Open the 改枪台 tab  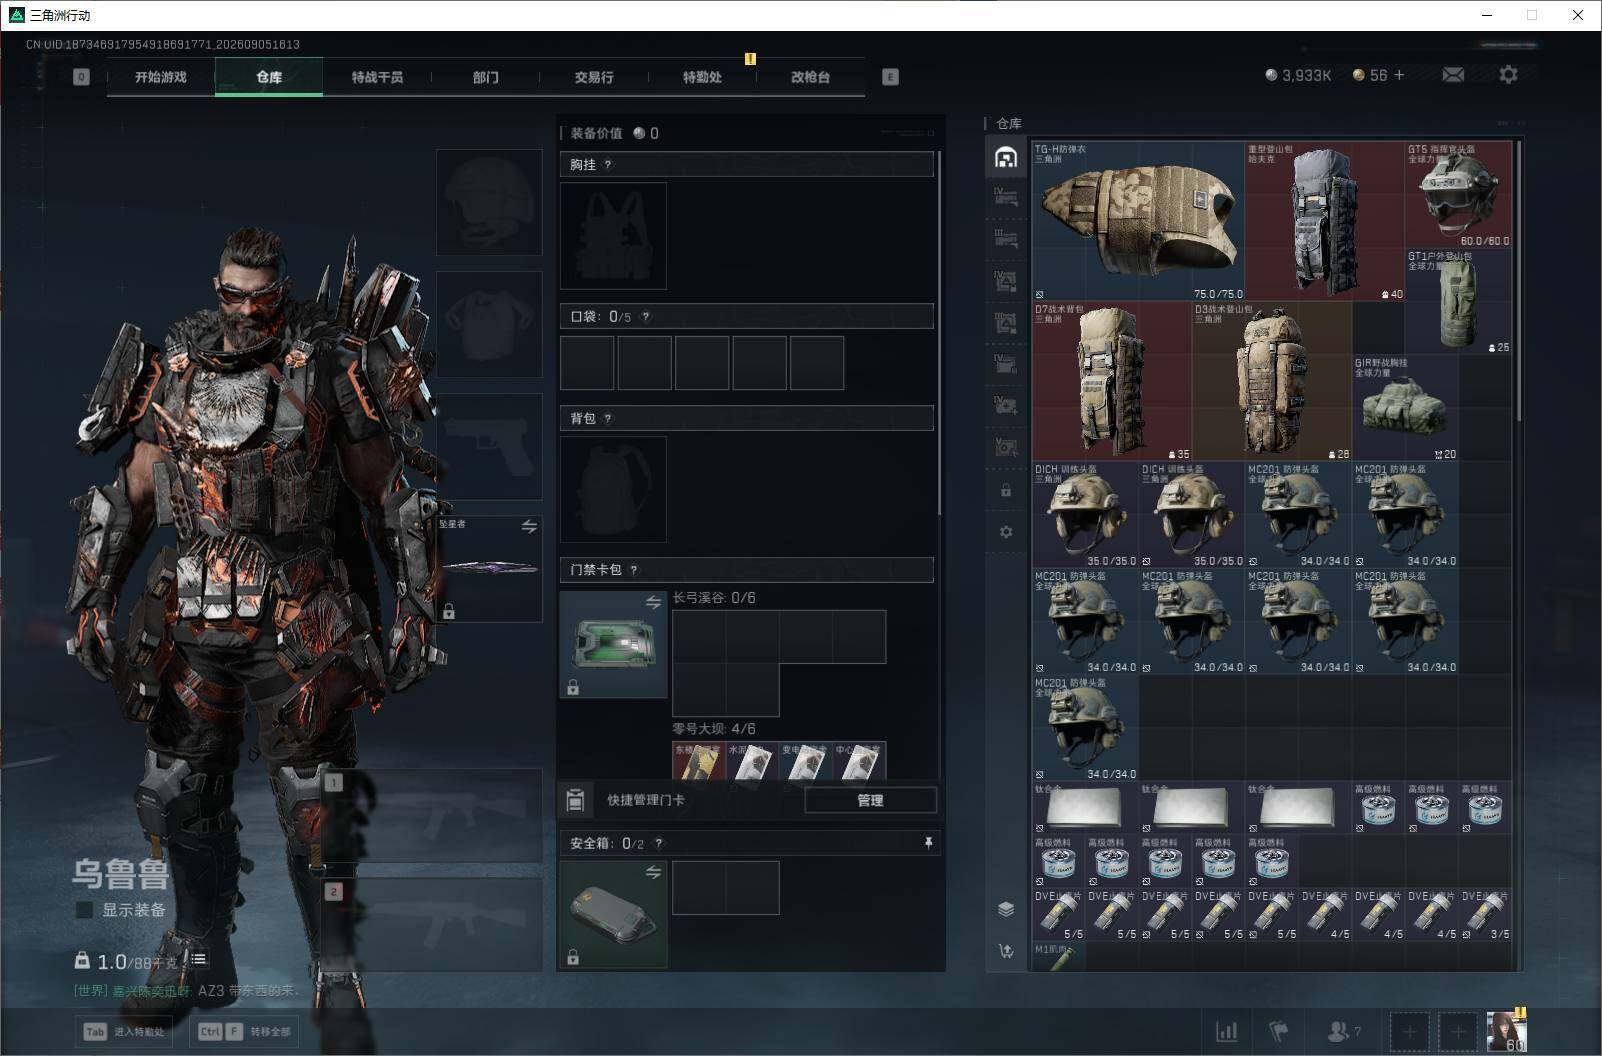click(x=810, y=77)
